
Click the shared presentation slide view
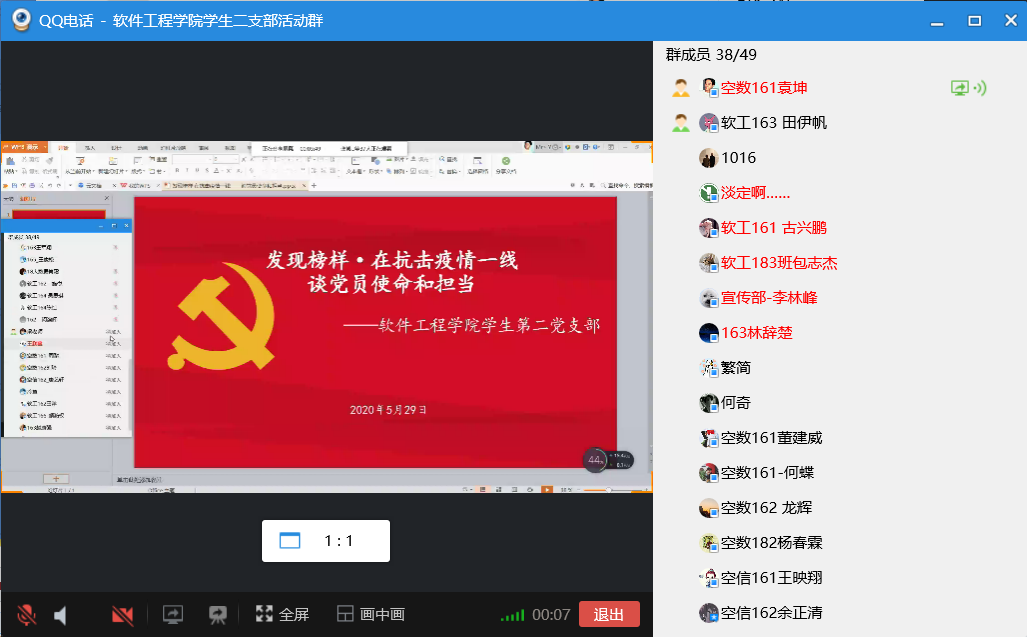[375, 330]
